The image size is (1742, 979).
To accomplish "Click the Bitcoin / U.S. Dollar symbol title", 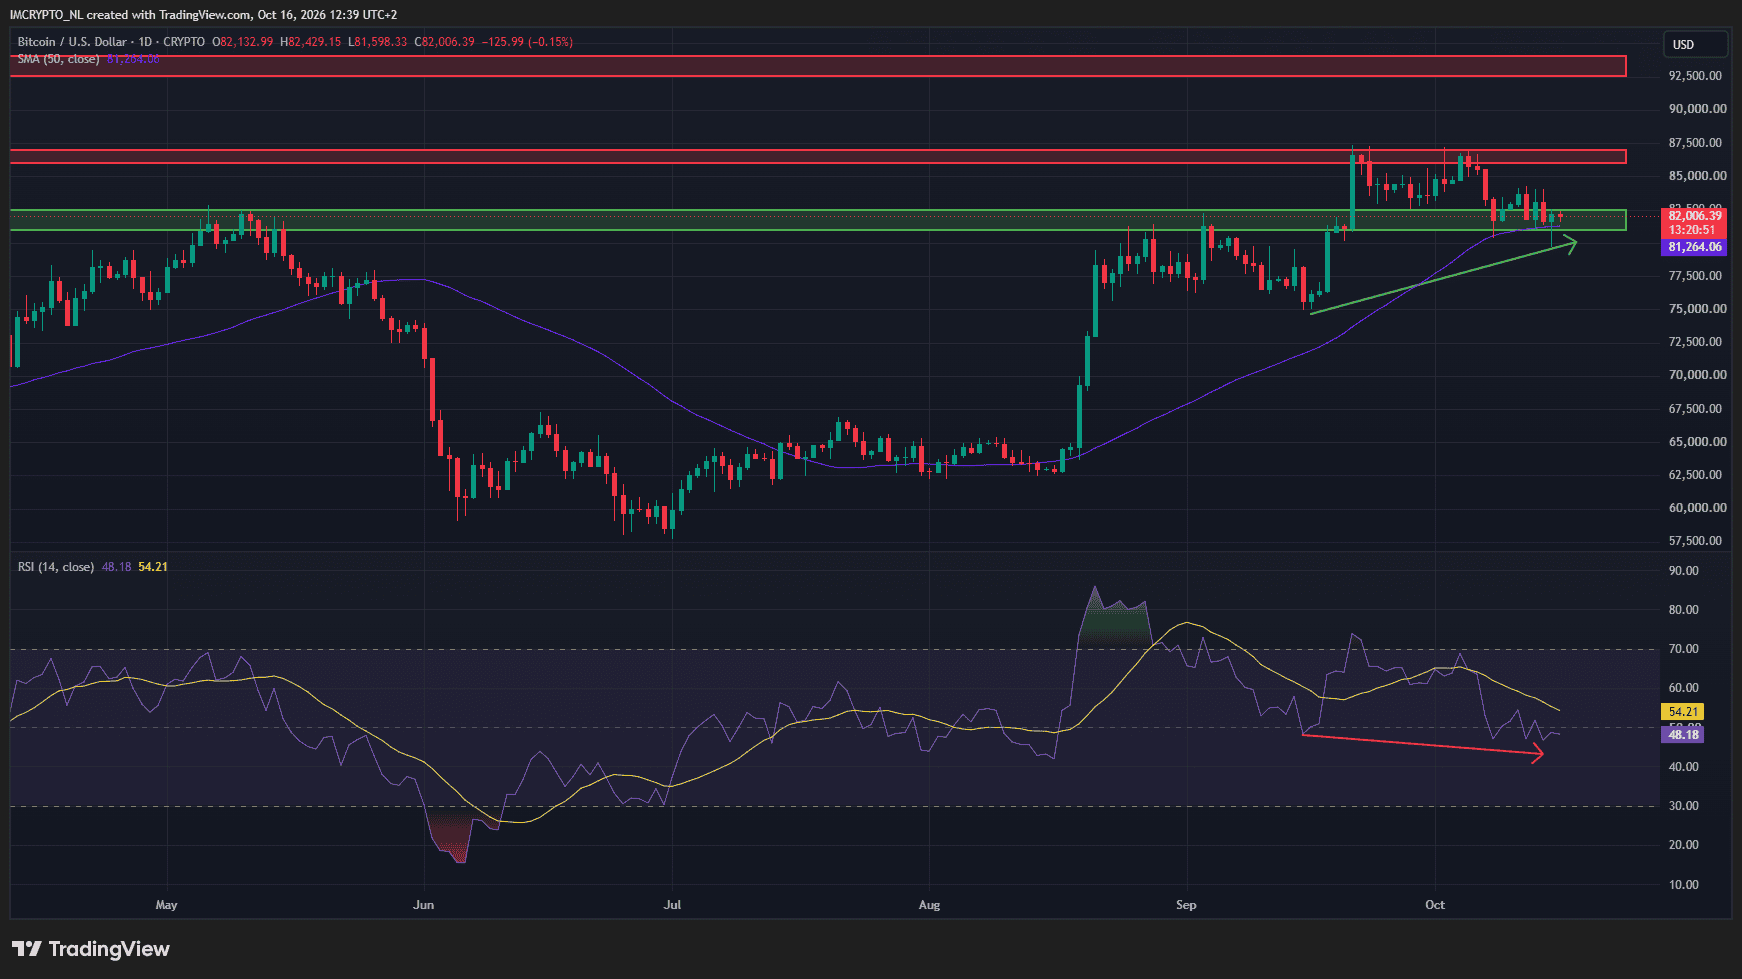I will [x=72, y=42].
